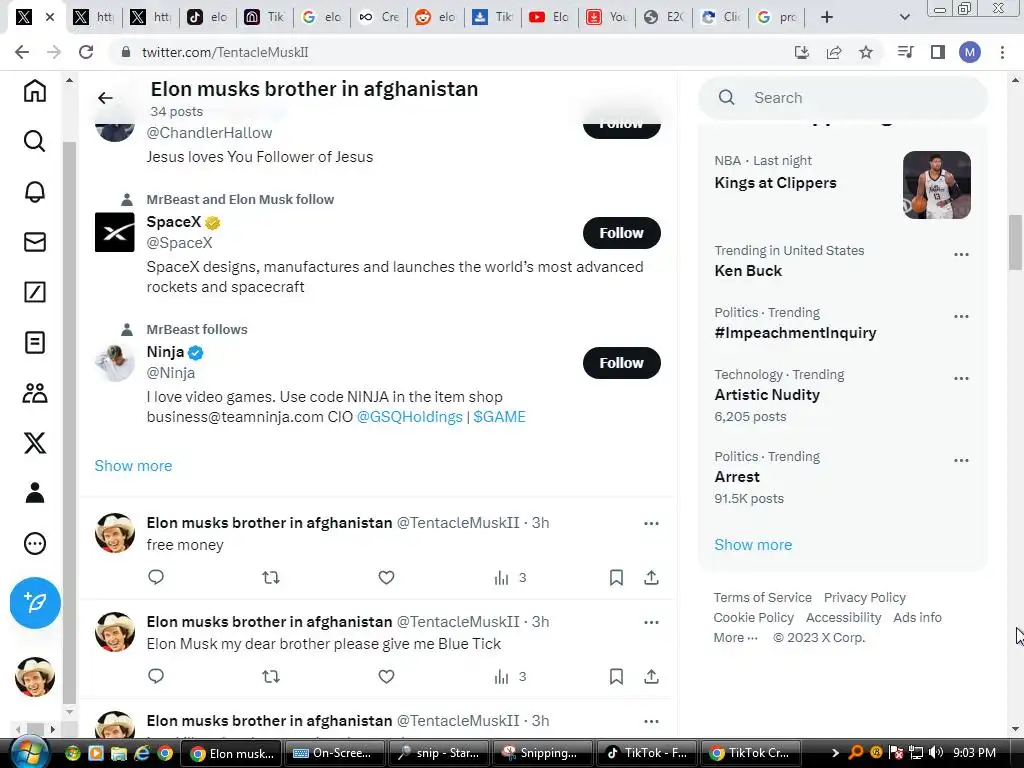Open @GSQHoldings mention link
Viewport: 1024px width, 768px height.
click(x=409, y=417)
